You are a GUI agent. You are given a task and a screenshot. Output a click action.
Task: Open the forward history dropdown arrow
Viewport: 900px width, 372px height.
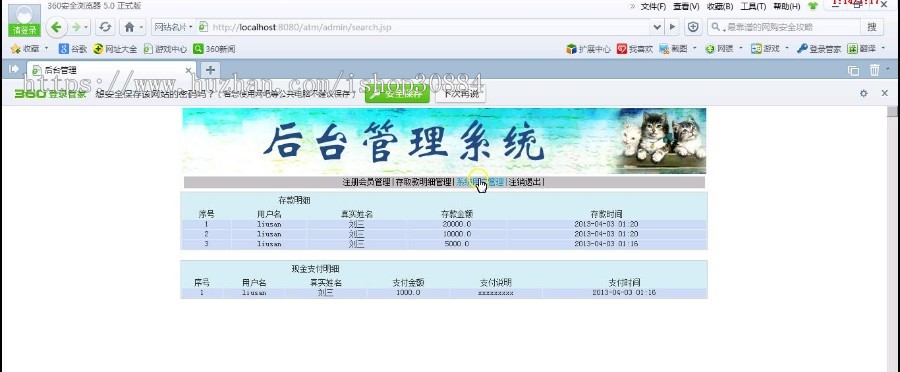click(87, 27)
